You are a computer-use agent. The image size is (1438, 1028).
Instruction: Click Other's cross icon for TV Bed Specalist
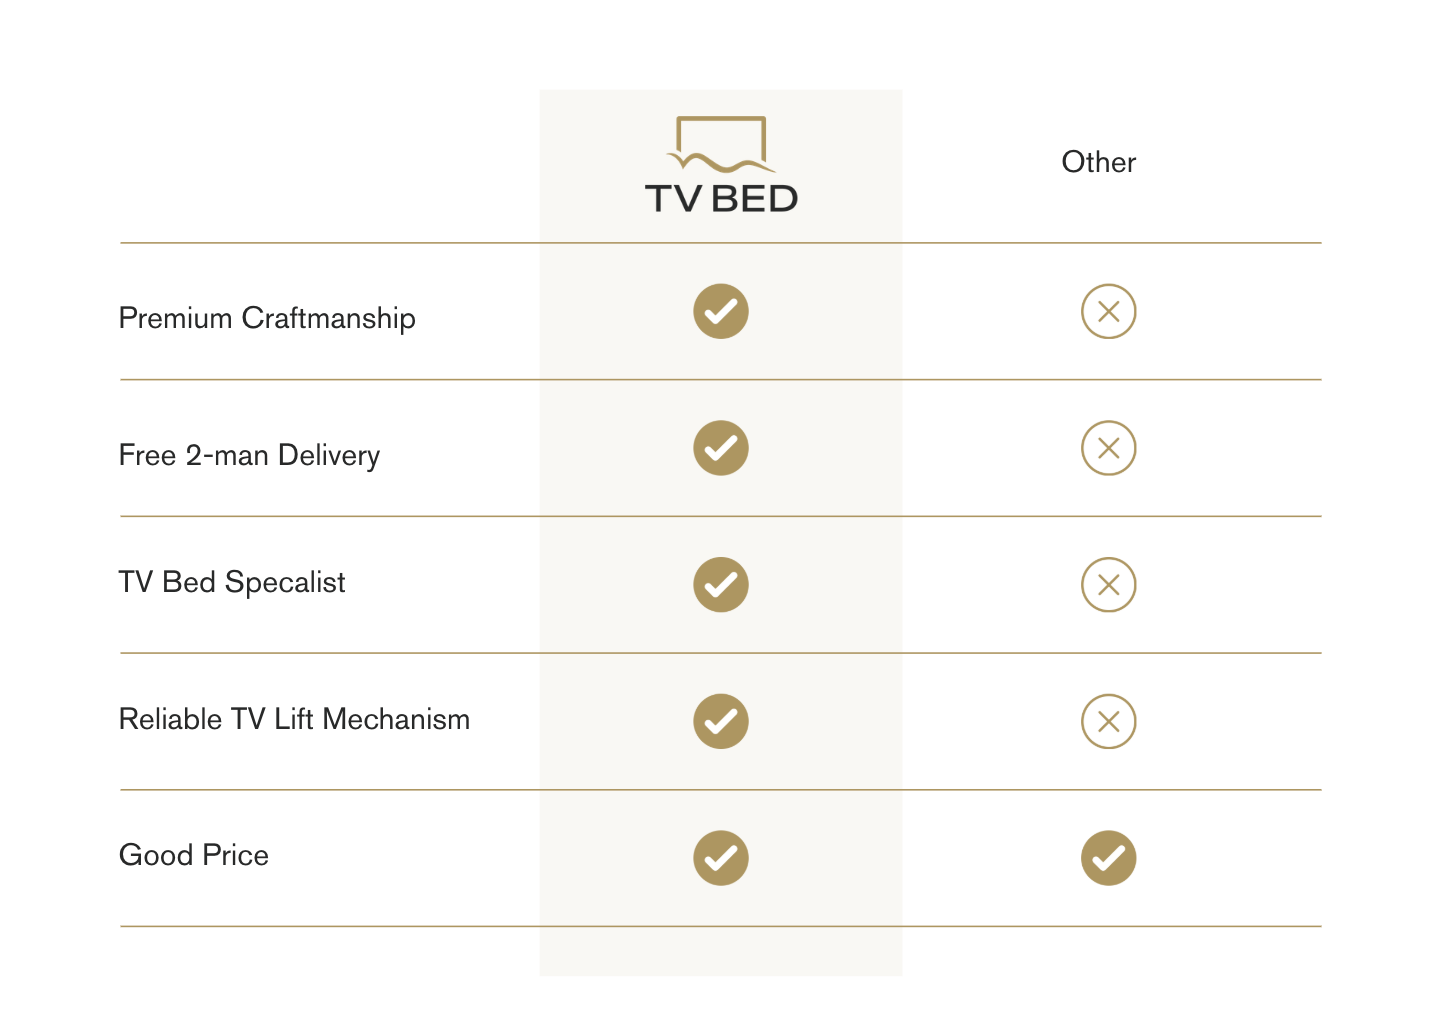[x=1108, y=585]
